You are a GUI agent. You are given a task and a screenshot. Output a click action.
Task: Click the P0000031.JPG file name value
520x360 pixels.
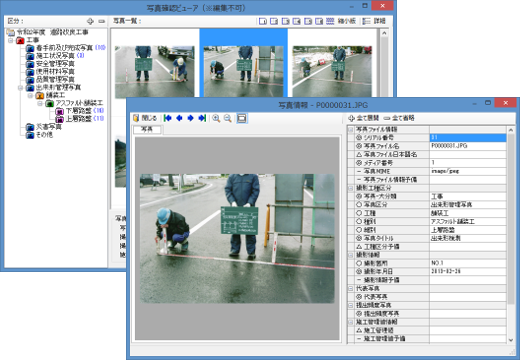[468, 146]
